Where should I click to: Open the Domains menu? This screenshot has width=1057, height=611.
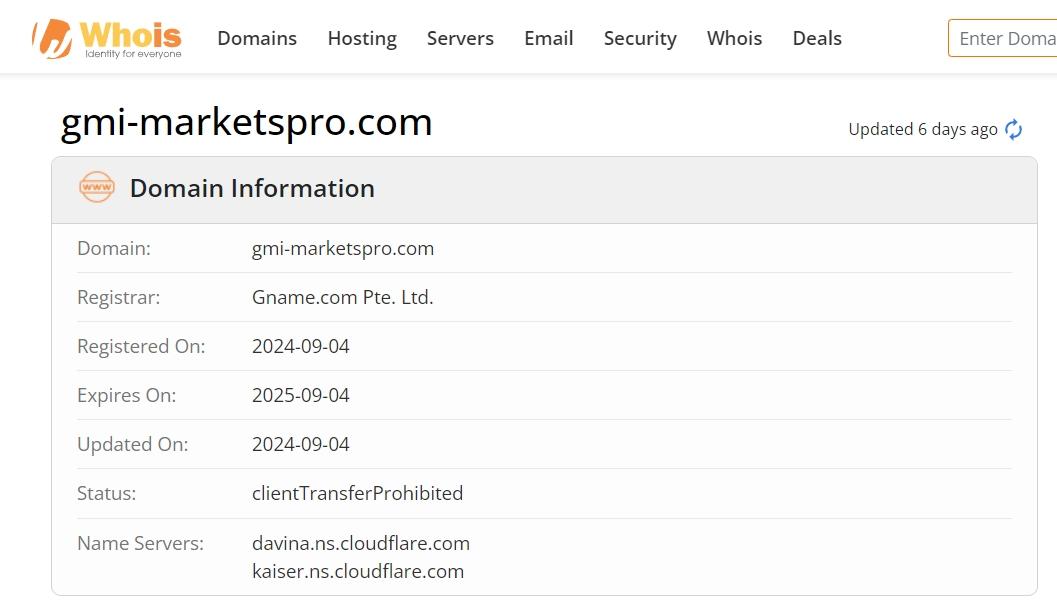pyautogui.click(x=257, y=38)
